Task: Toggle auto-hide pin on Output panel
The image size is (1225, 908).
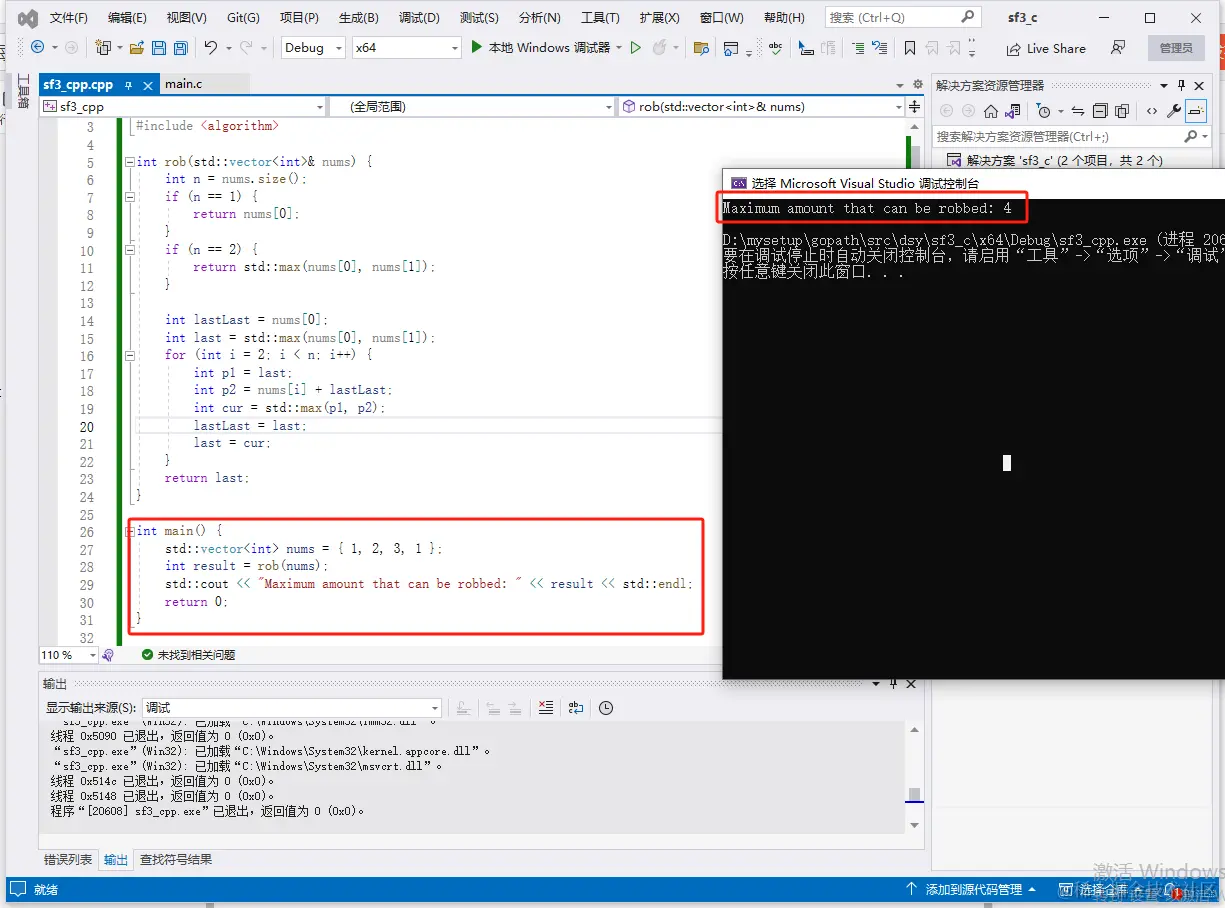Action: pyautogui.click(x=893, y=684)
